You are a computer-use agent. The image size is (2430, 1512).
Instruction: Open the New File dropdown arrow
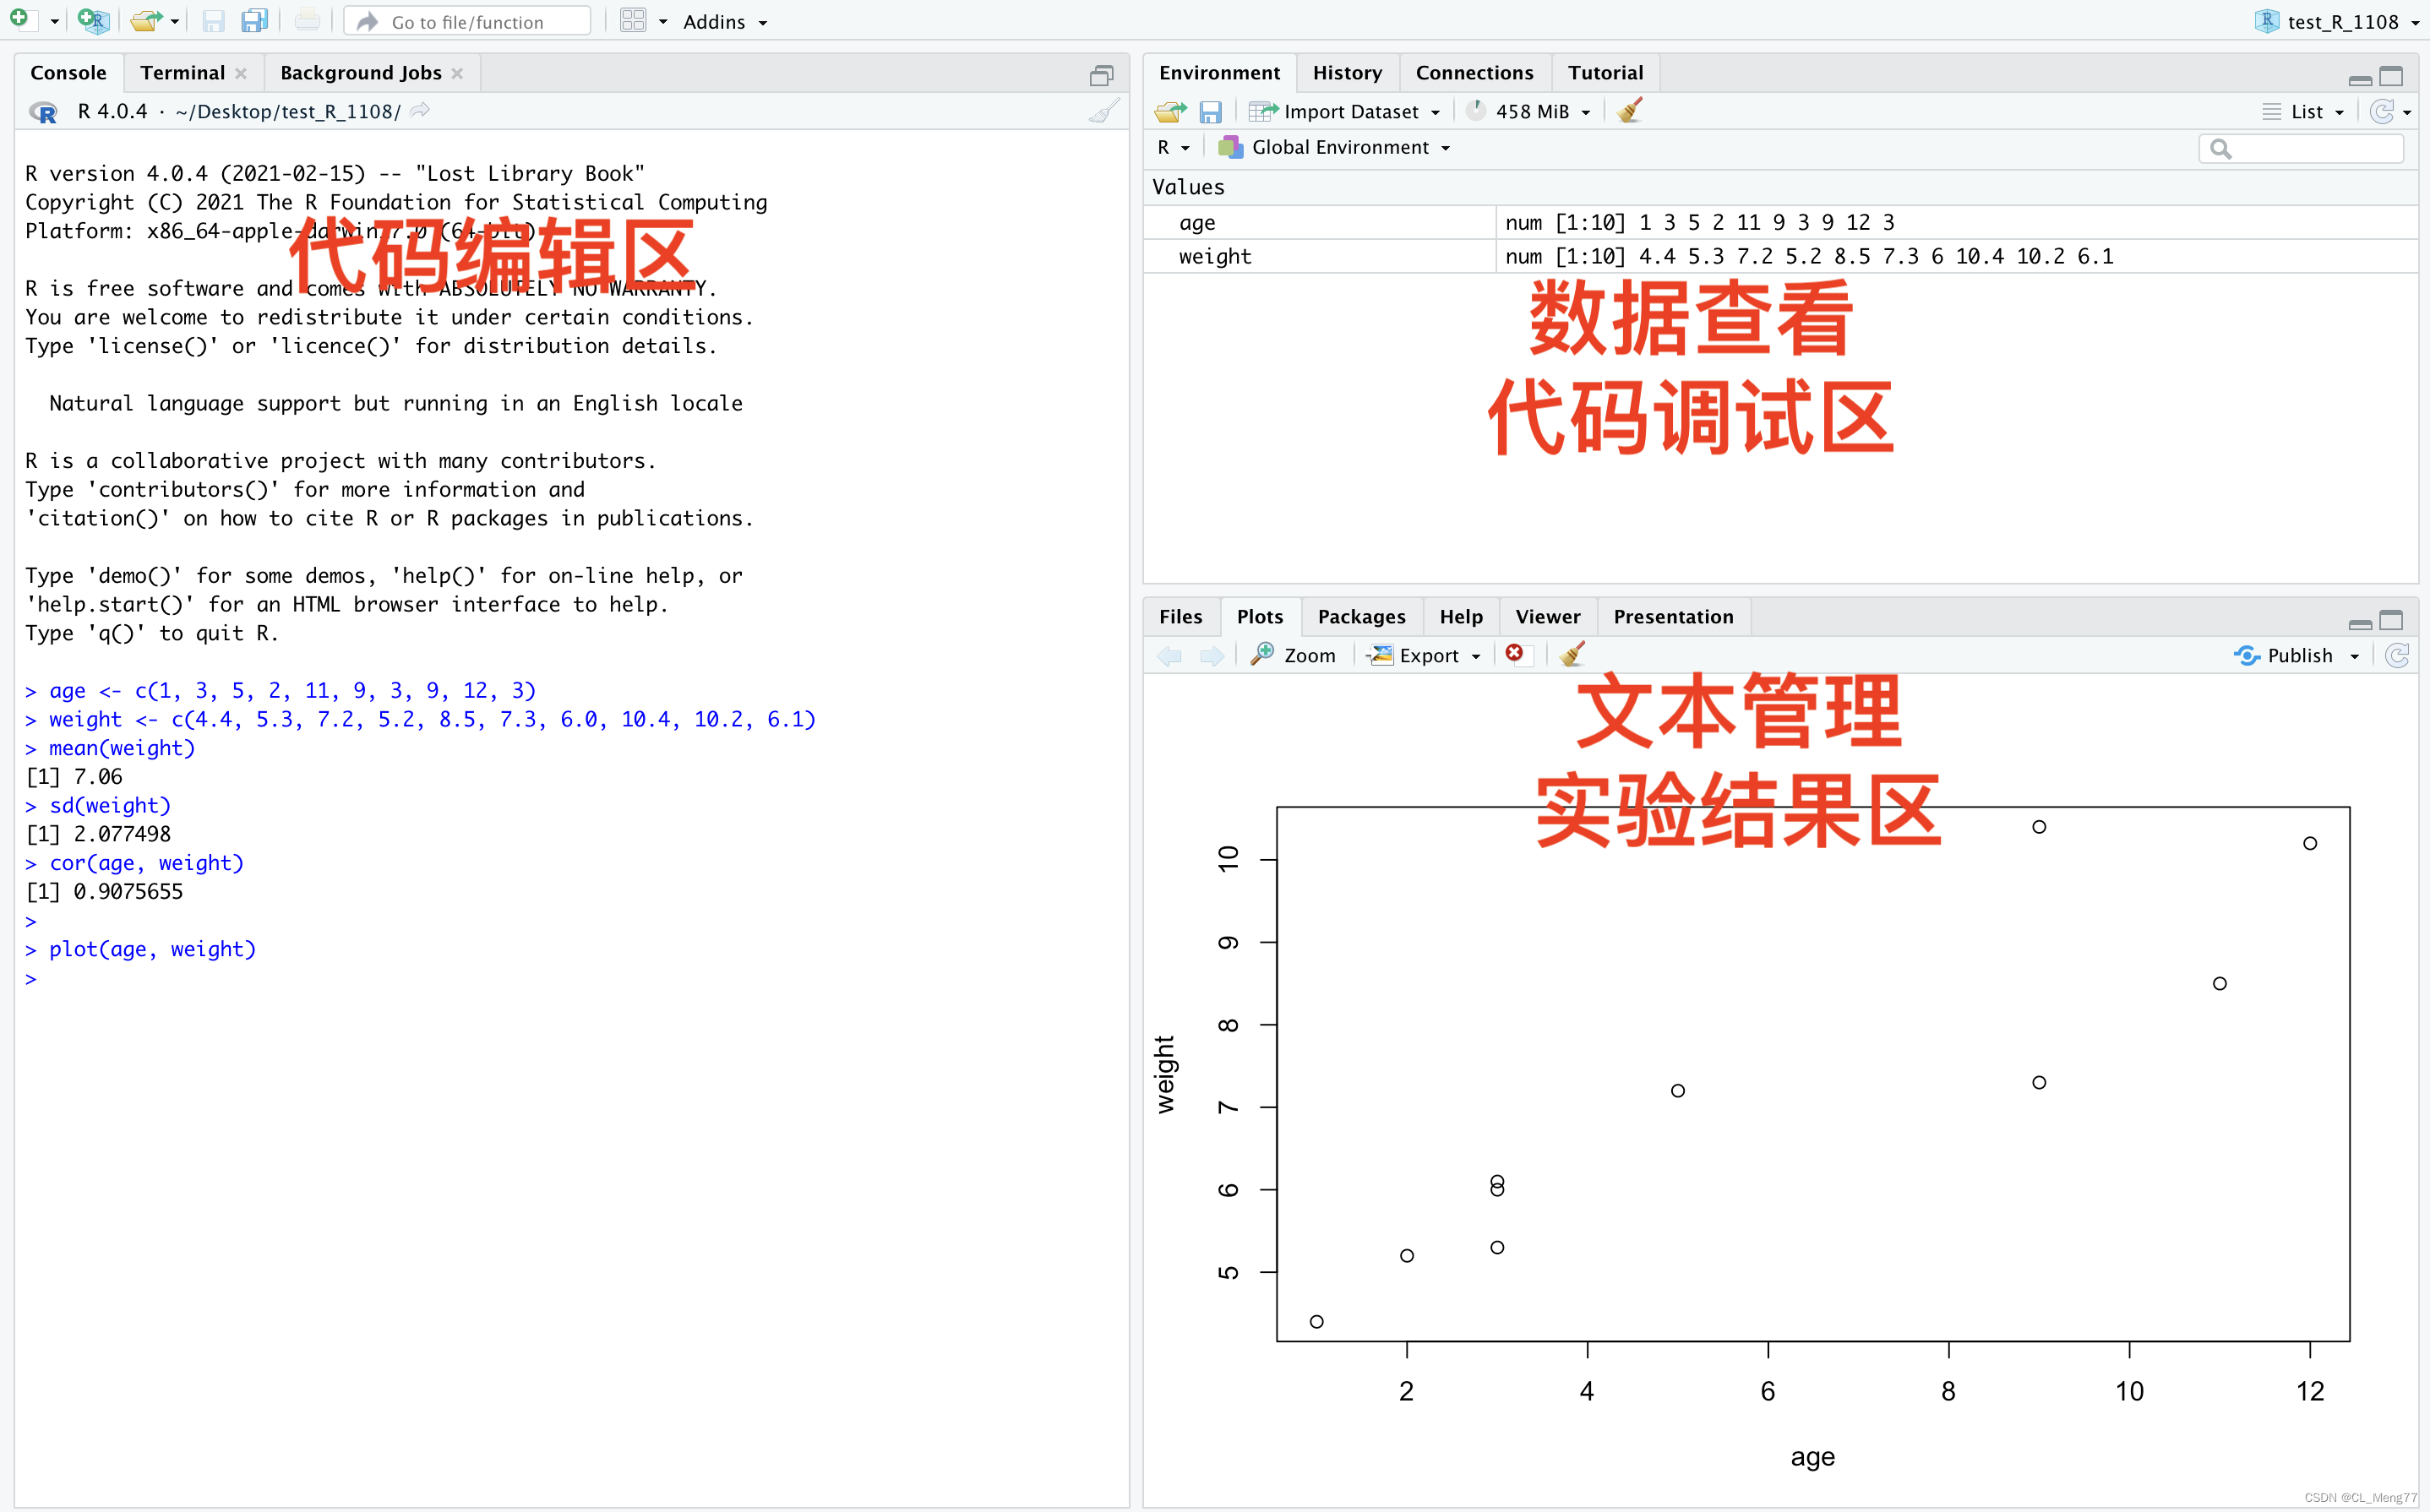54,21
